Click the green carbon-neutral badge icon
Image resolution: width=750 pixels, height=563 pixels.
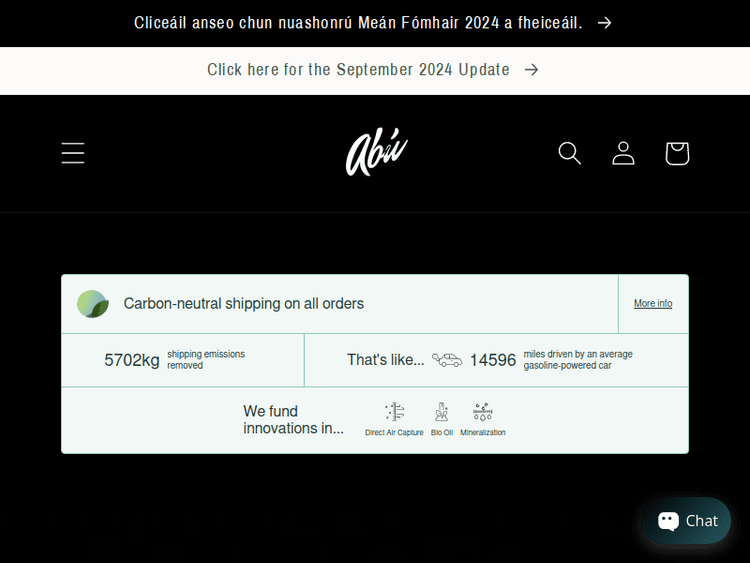[93, 304]
